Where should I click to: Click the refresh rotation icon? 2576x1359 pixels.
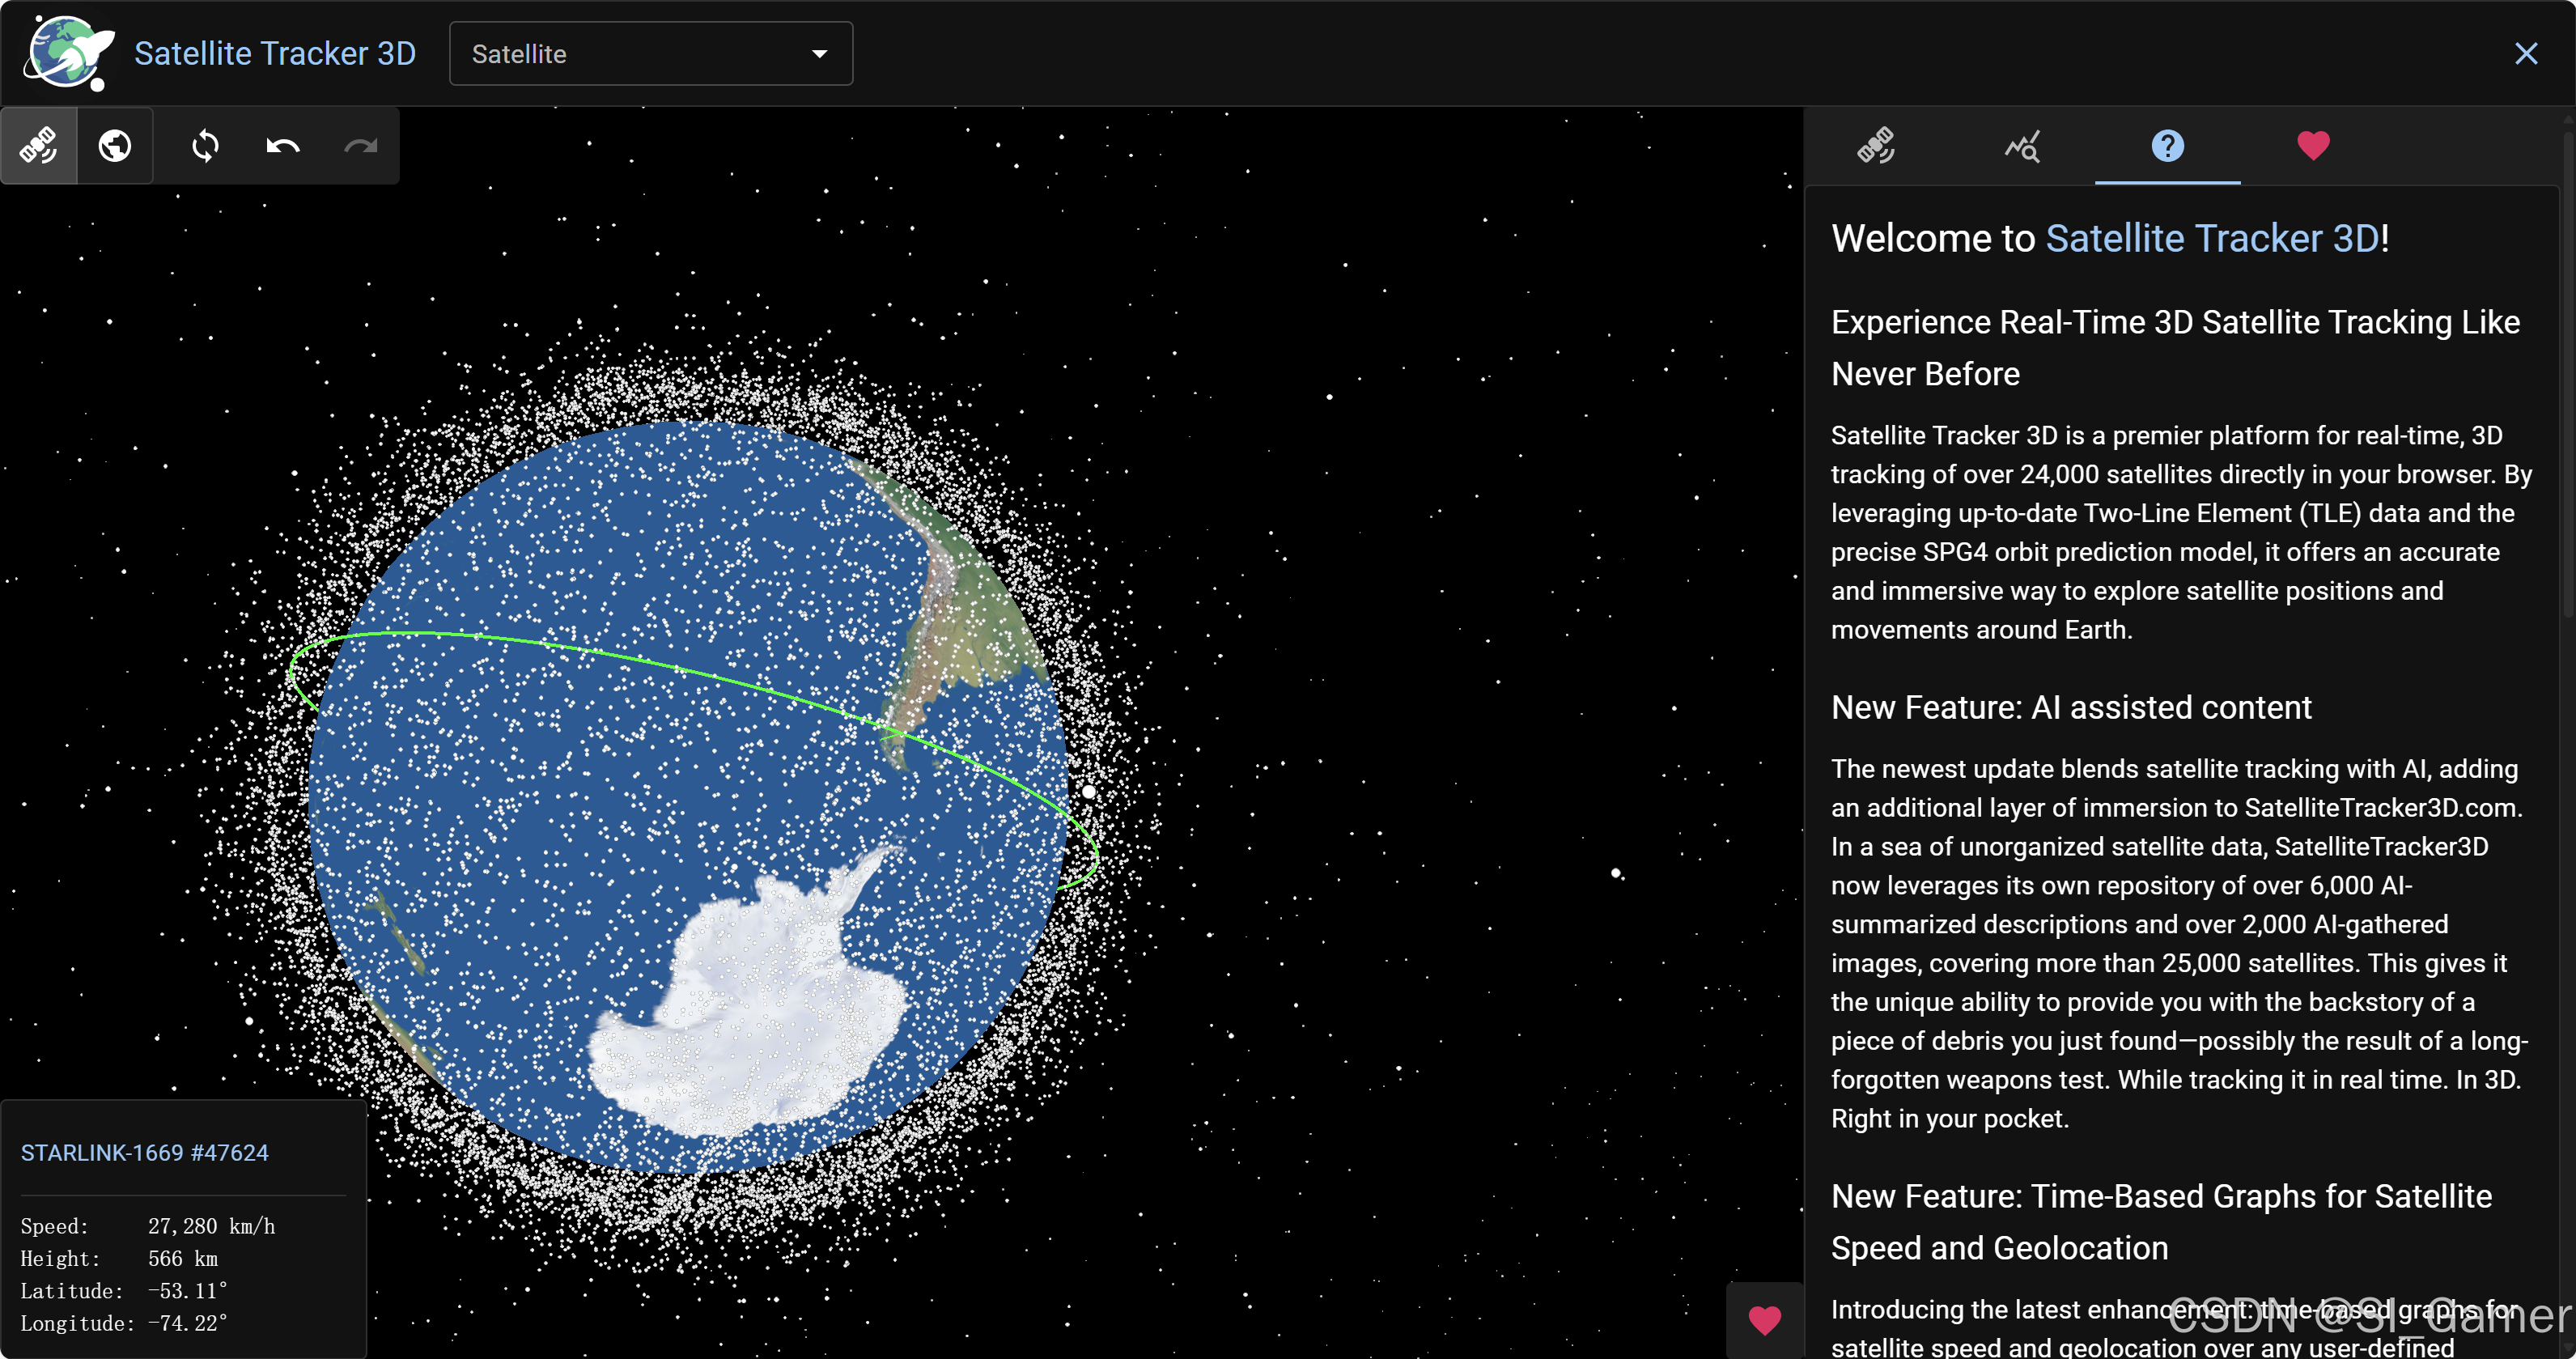(205, 146)
